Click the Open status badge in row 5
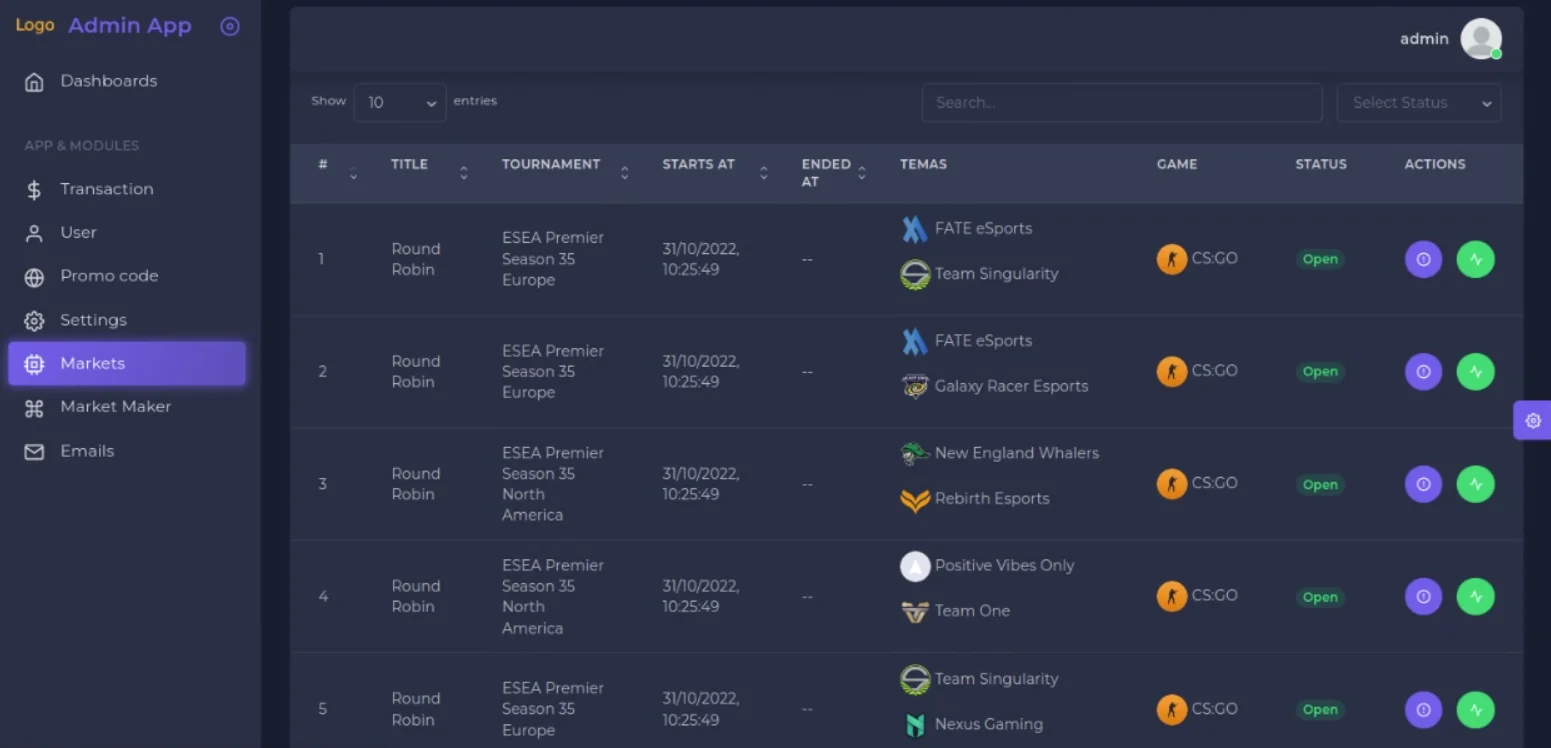Image resolution: width=1551 pixels, height=748 pixels. coord(1319,710)
